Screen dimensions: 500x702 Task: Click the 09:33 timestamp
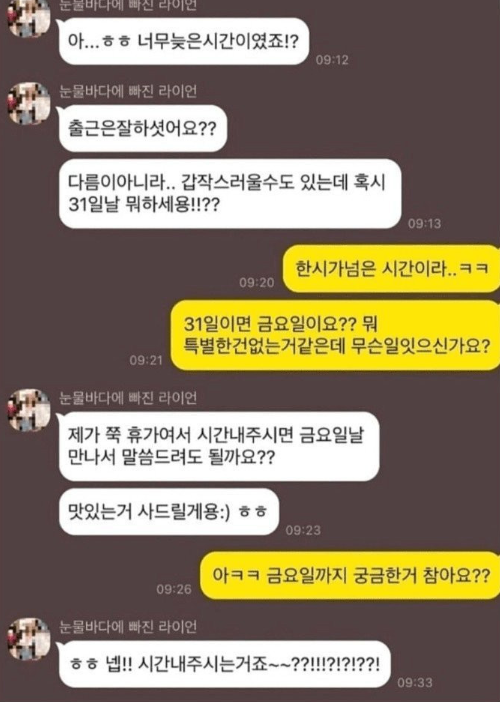tap(415, 683)
